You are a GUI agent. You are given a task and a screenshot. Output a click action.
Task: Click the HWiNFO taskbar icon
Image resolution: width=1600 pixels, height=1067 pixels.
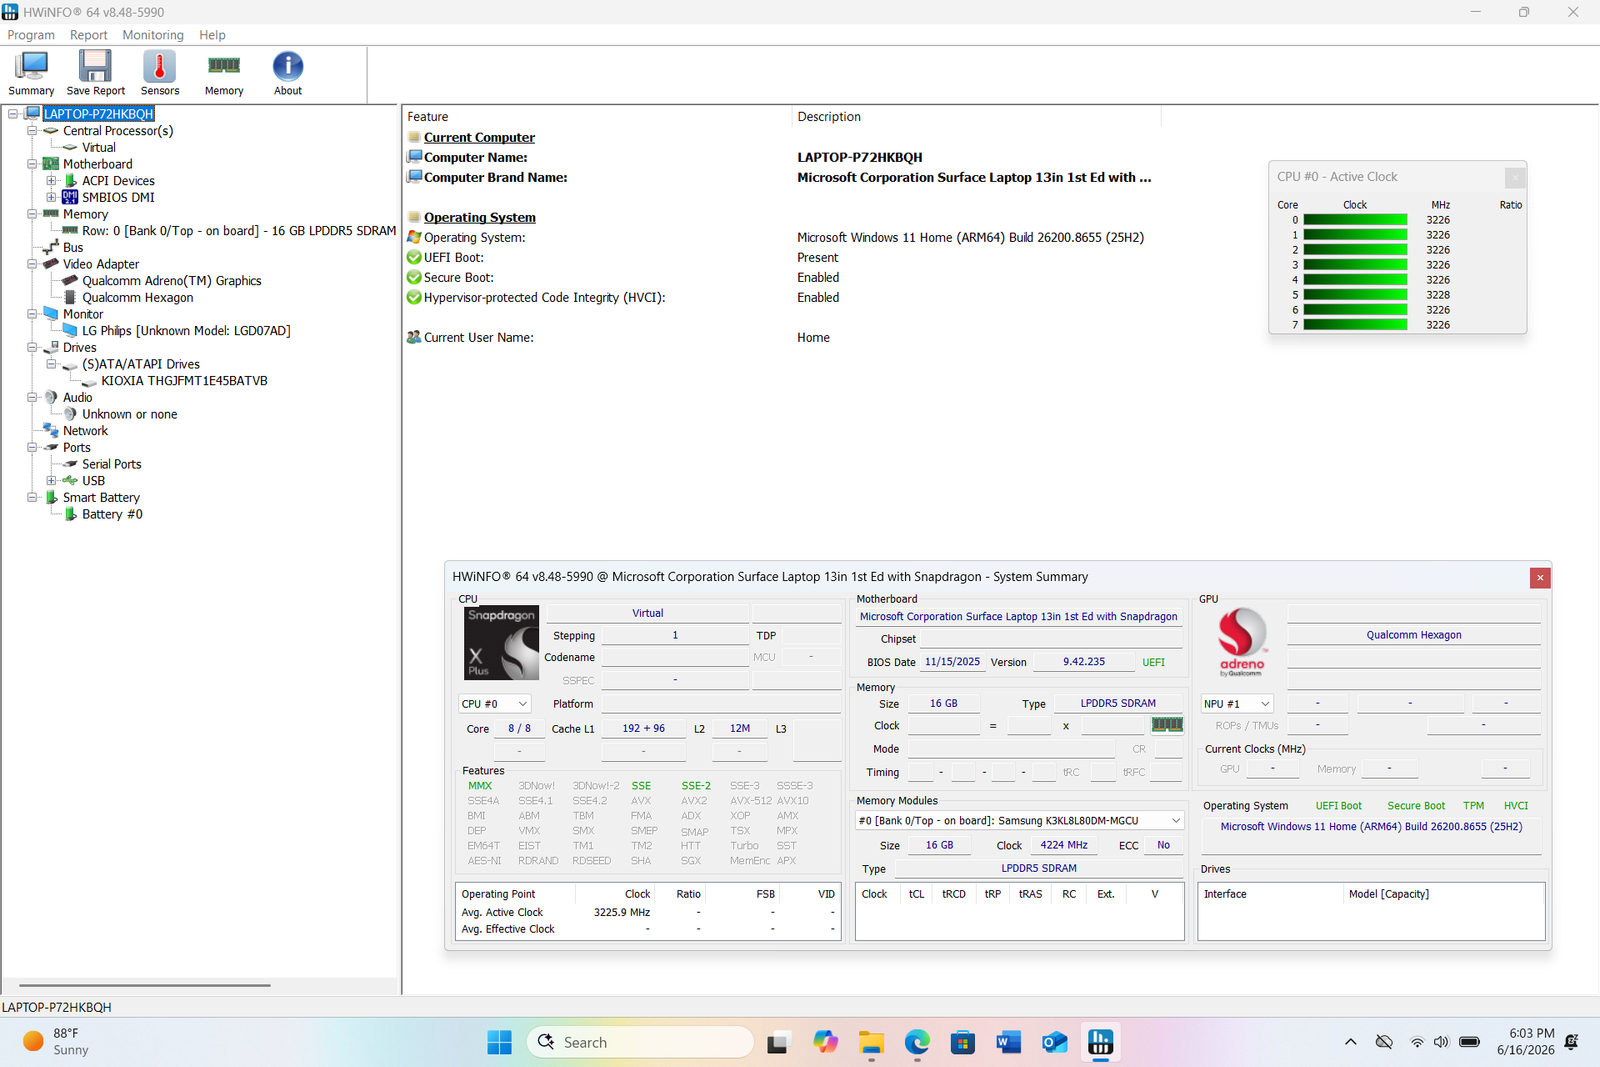point(1101,1042)
